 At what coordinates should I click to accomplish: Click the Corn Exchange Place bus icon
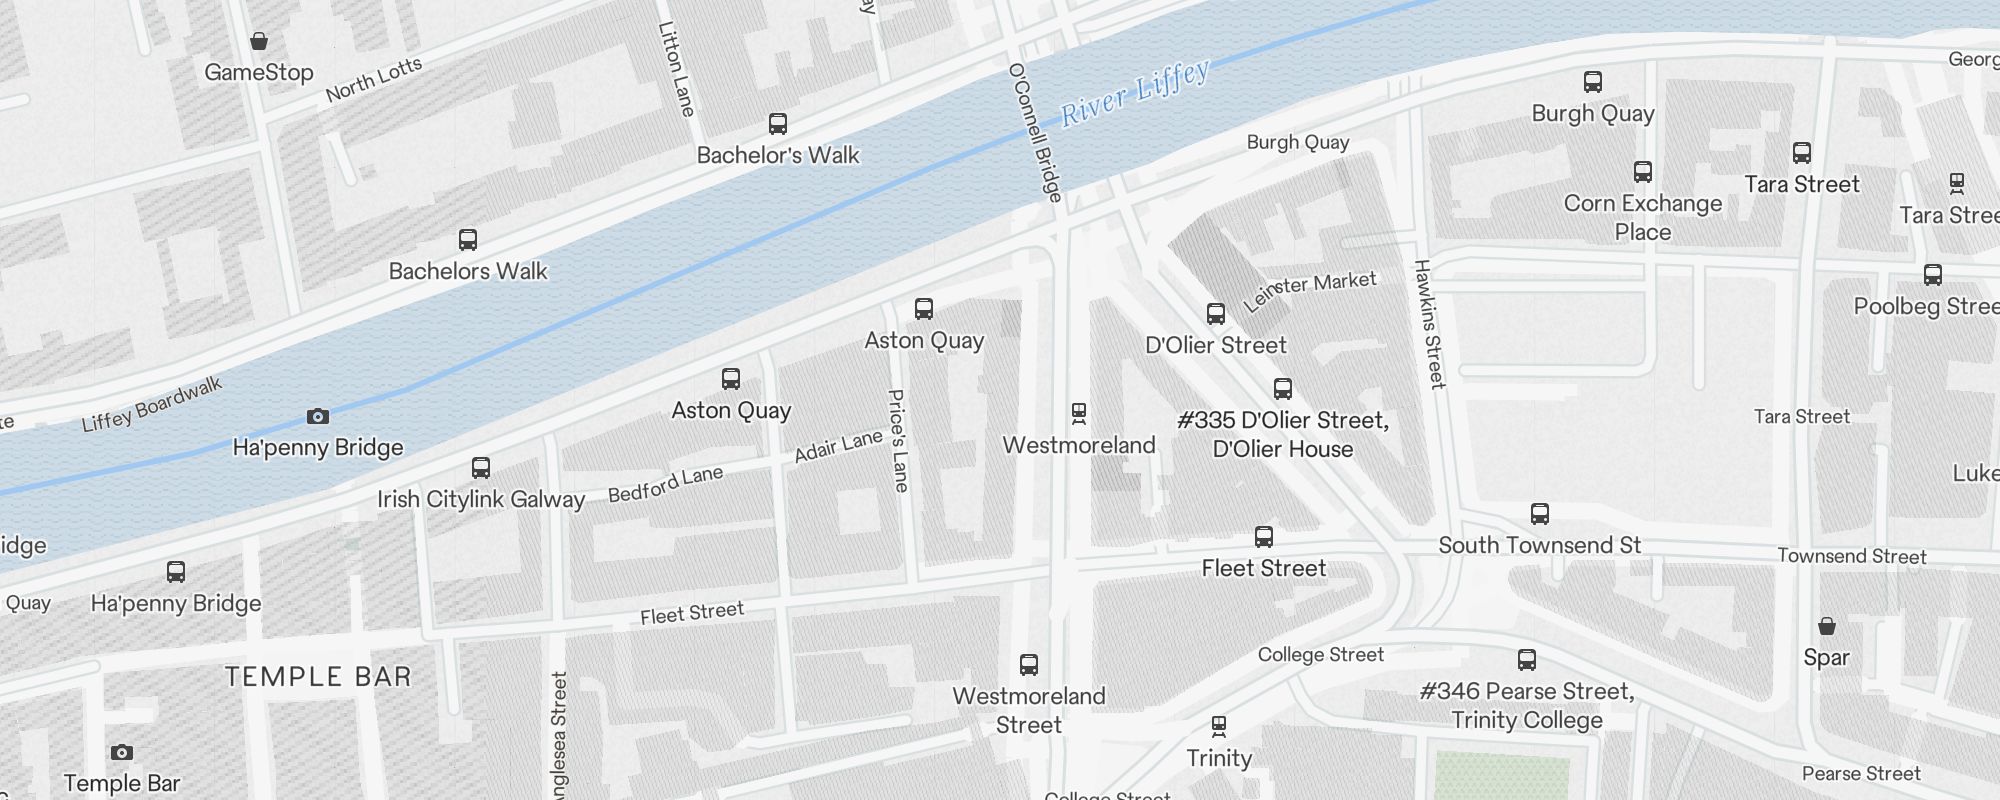pos(1643,172)
